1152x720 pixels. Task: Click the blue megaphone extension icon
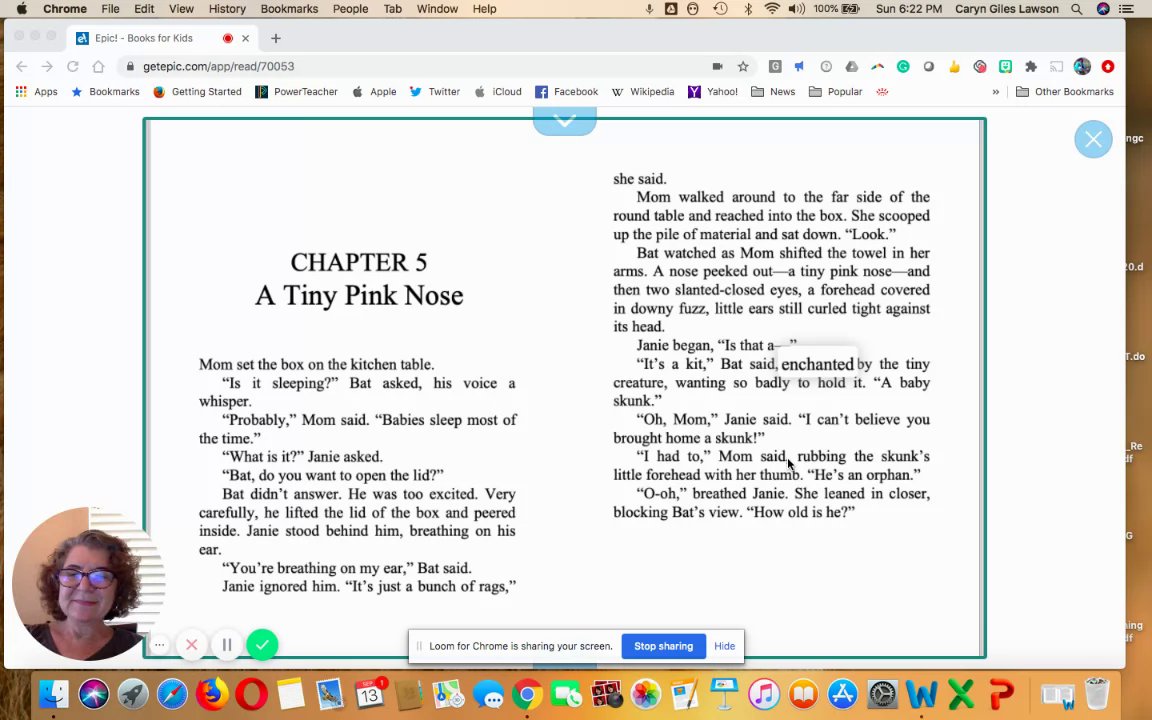pos(799,66)
